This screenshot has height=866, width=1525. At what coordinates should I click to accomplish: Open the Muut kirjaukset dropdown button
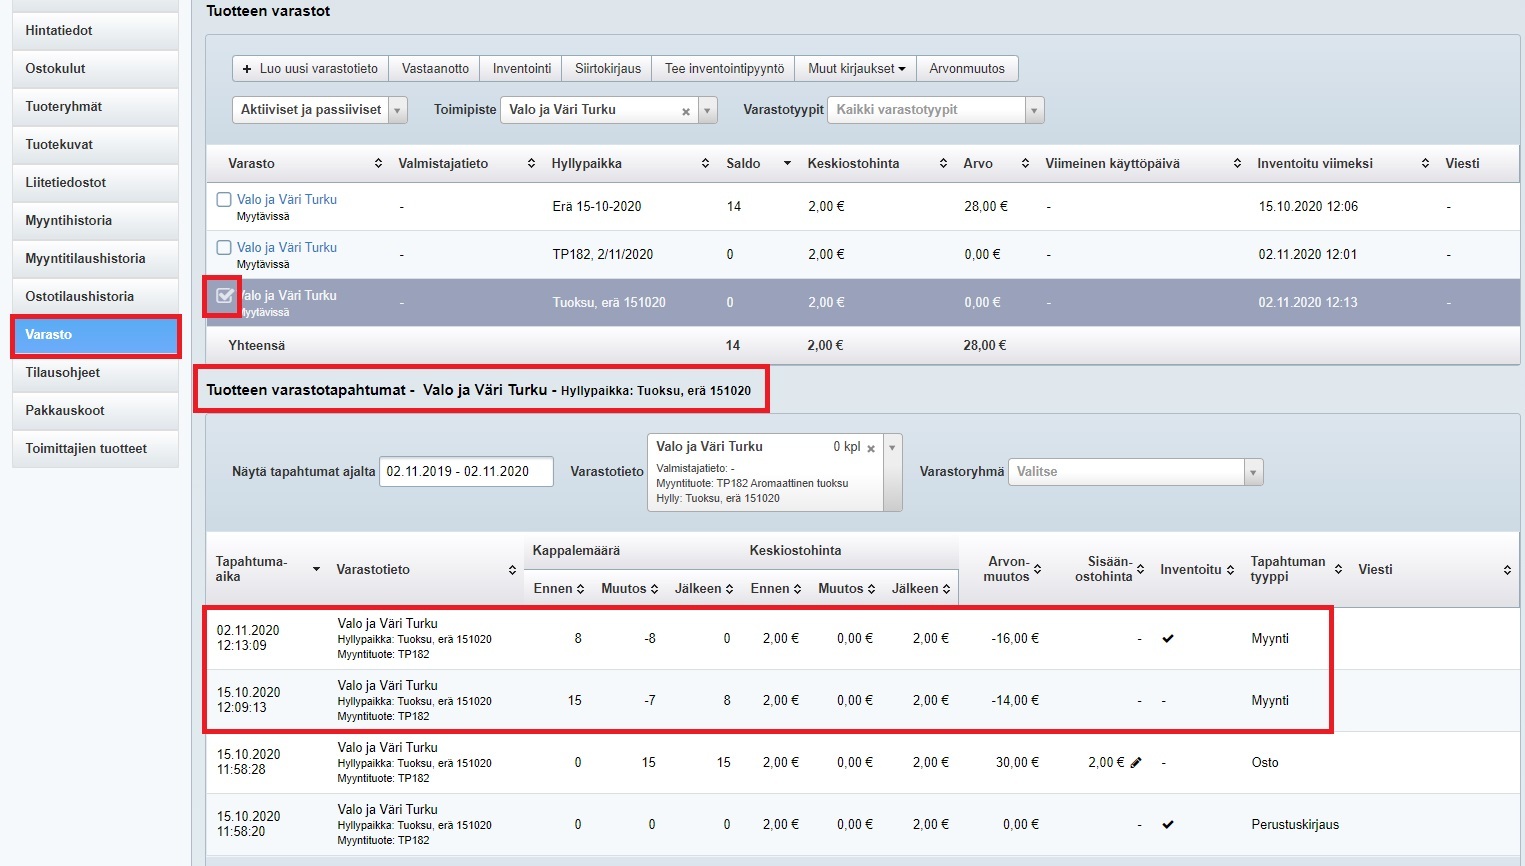[x=855, y=69]
